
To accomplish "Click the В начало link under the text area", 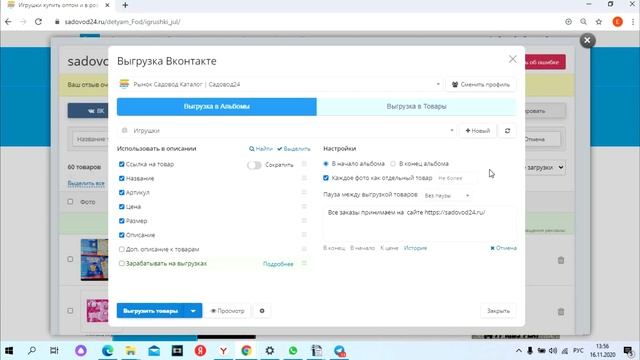I will click(x=362, y=248).
